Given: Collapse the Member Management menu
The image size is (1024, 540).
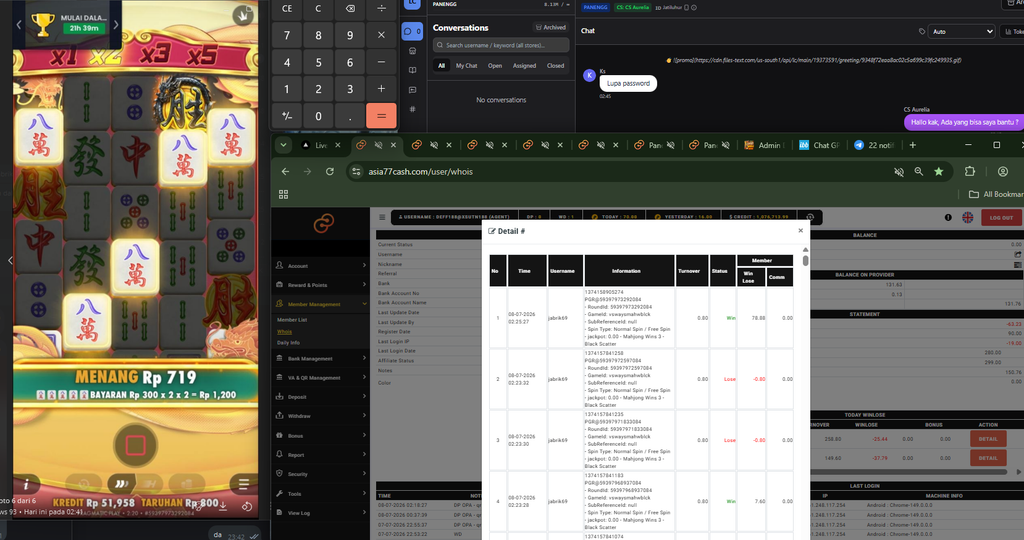Looking at the screenshot, I should tap(320, 304).
